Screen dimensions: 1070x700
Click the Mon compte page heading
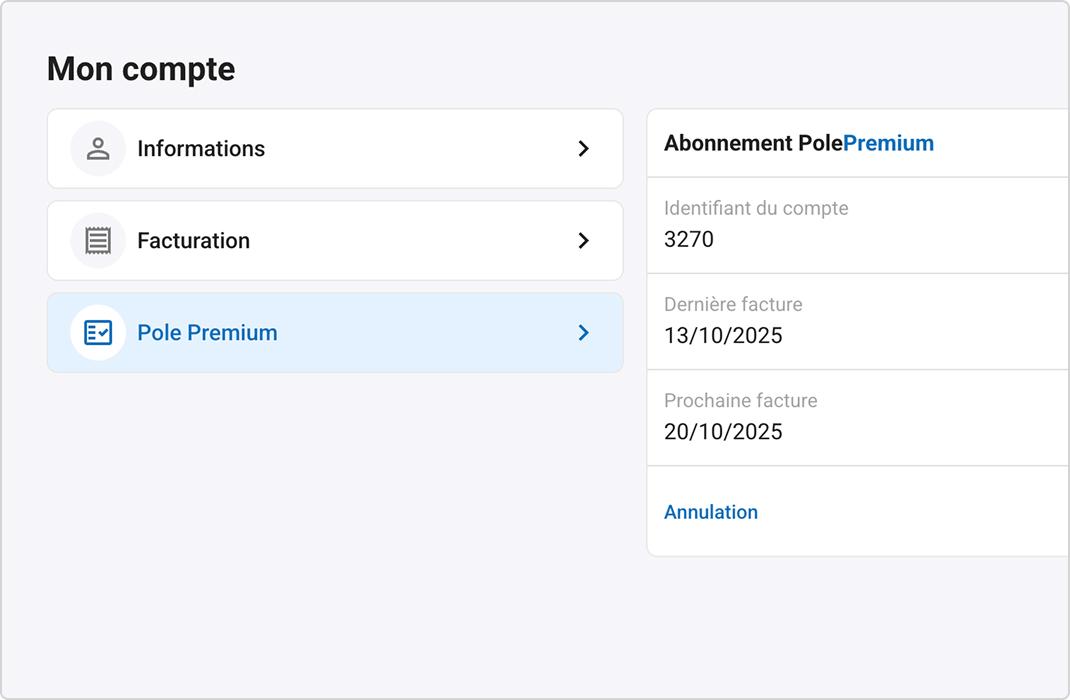click(141, 69)
